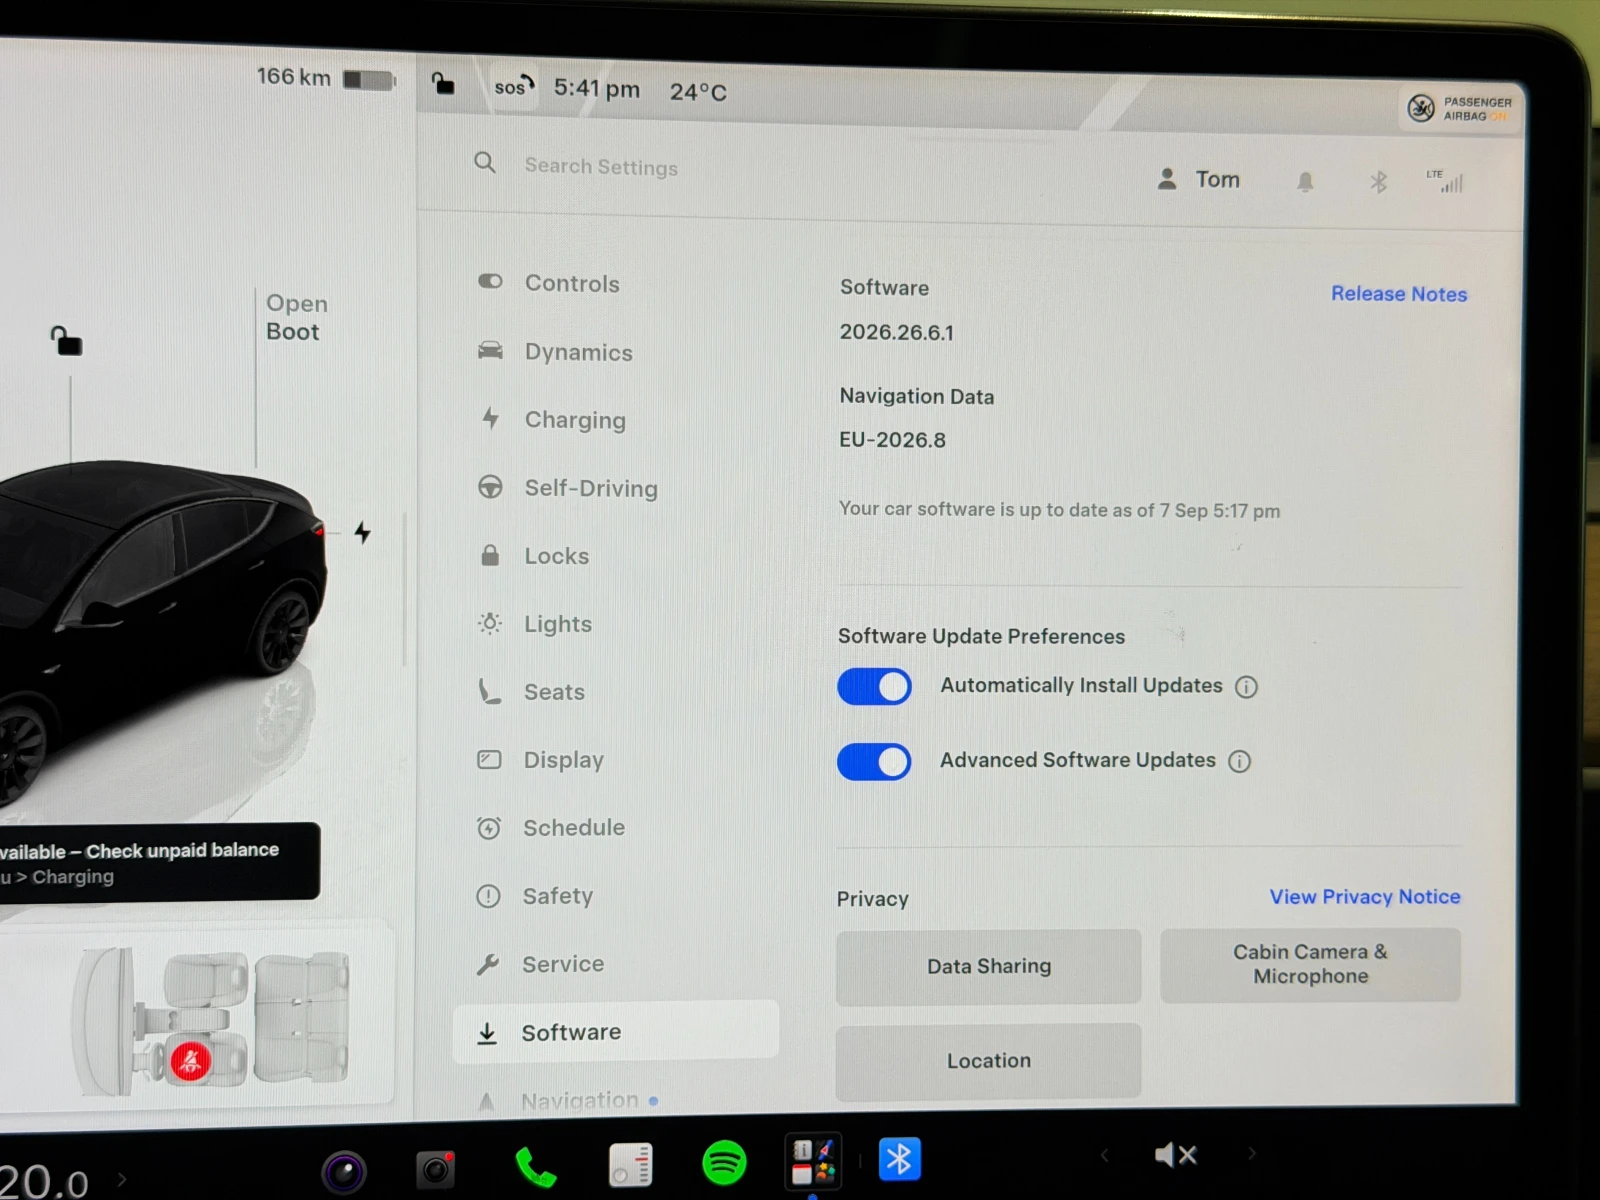Tap the seat layout diagram
1600x1200 pixels.
pyautogui.click(x=213, y=1021)
